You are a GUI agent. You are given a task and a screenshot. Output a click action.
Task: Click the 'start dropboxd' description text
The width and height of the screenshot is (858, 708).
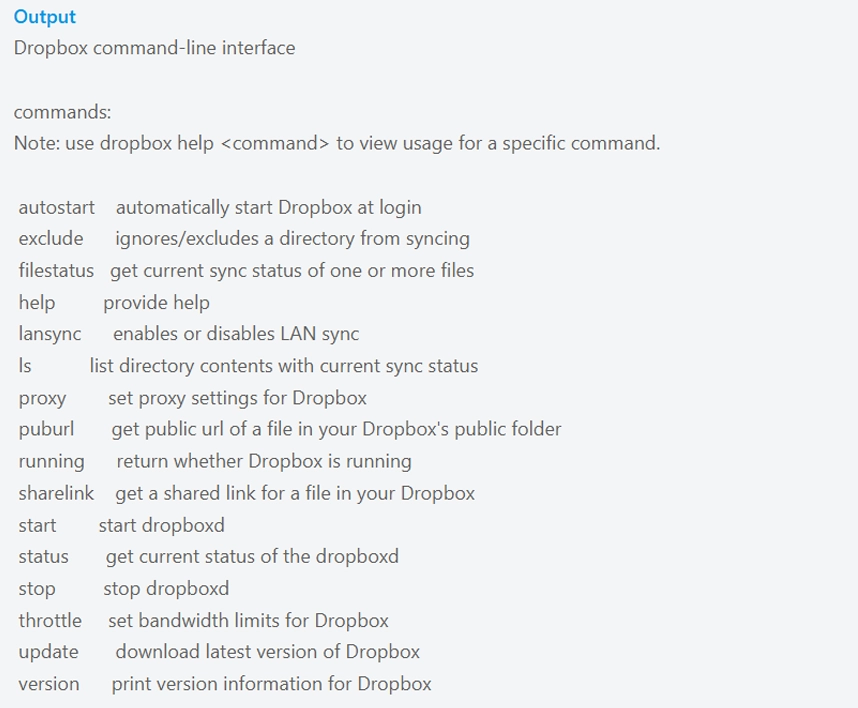(x=161, y=525)
